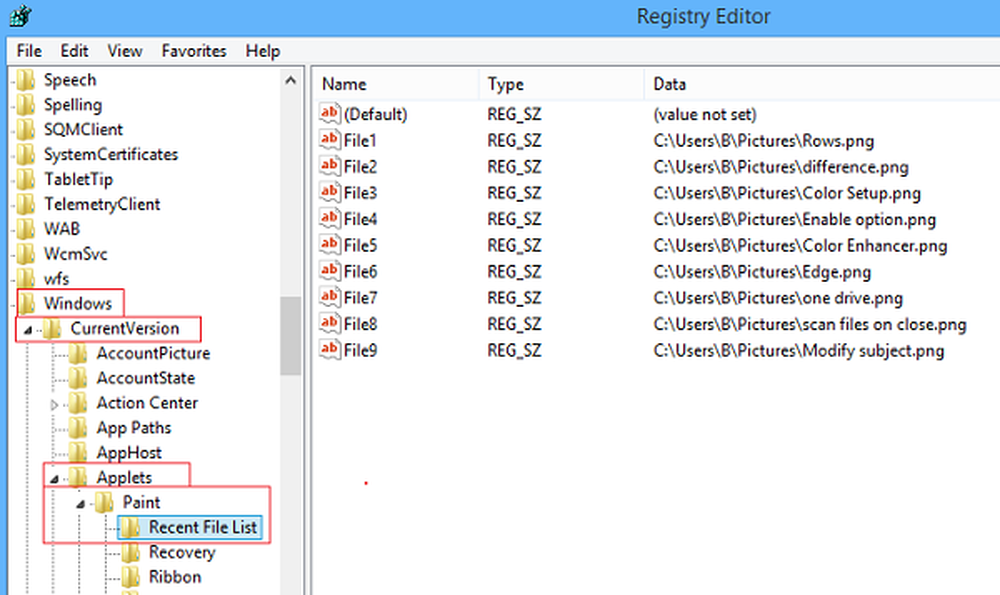Open the Favorites menu
The height and width of the screenshot is (595, 1000).
pos(194,51)
